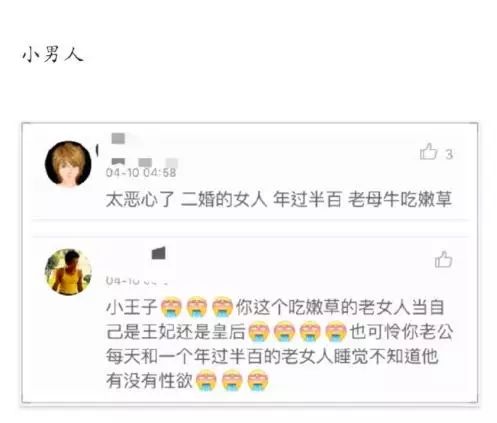Click the crying emoji before 也可怜你老公

tap(336, 331)
